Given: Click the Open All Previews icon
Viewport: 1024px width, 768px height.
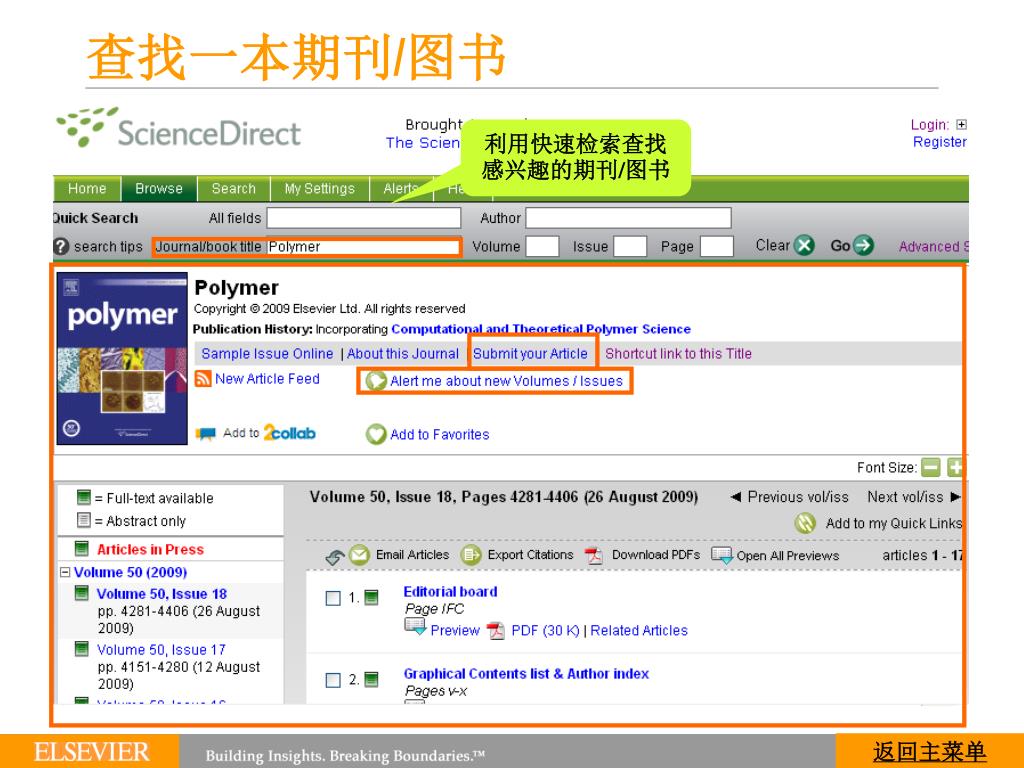Looking at the screenshot, I should point(722,556).
